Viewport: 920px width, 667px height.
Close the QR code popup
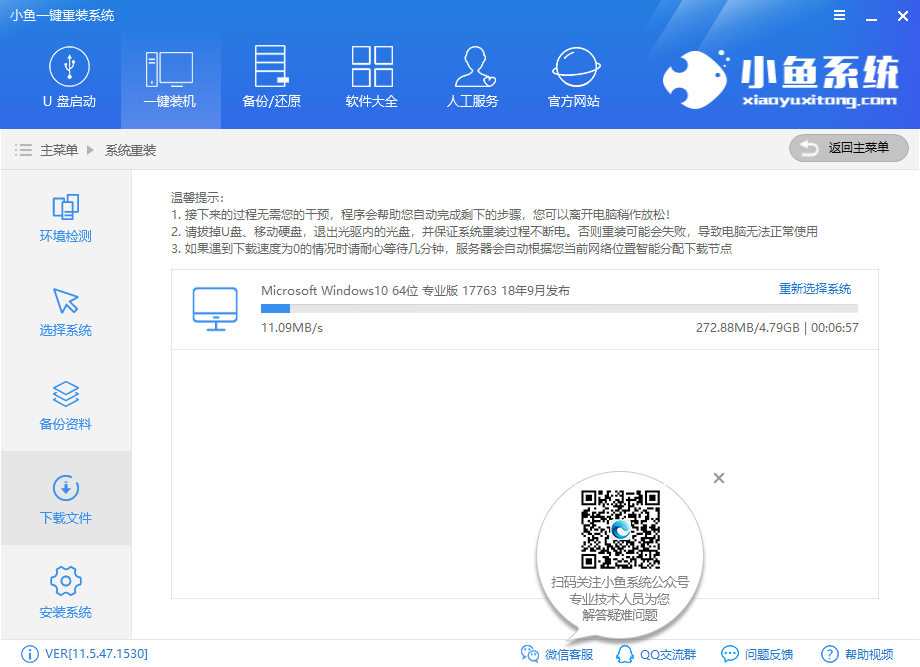718,478
